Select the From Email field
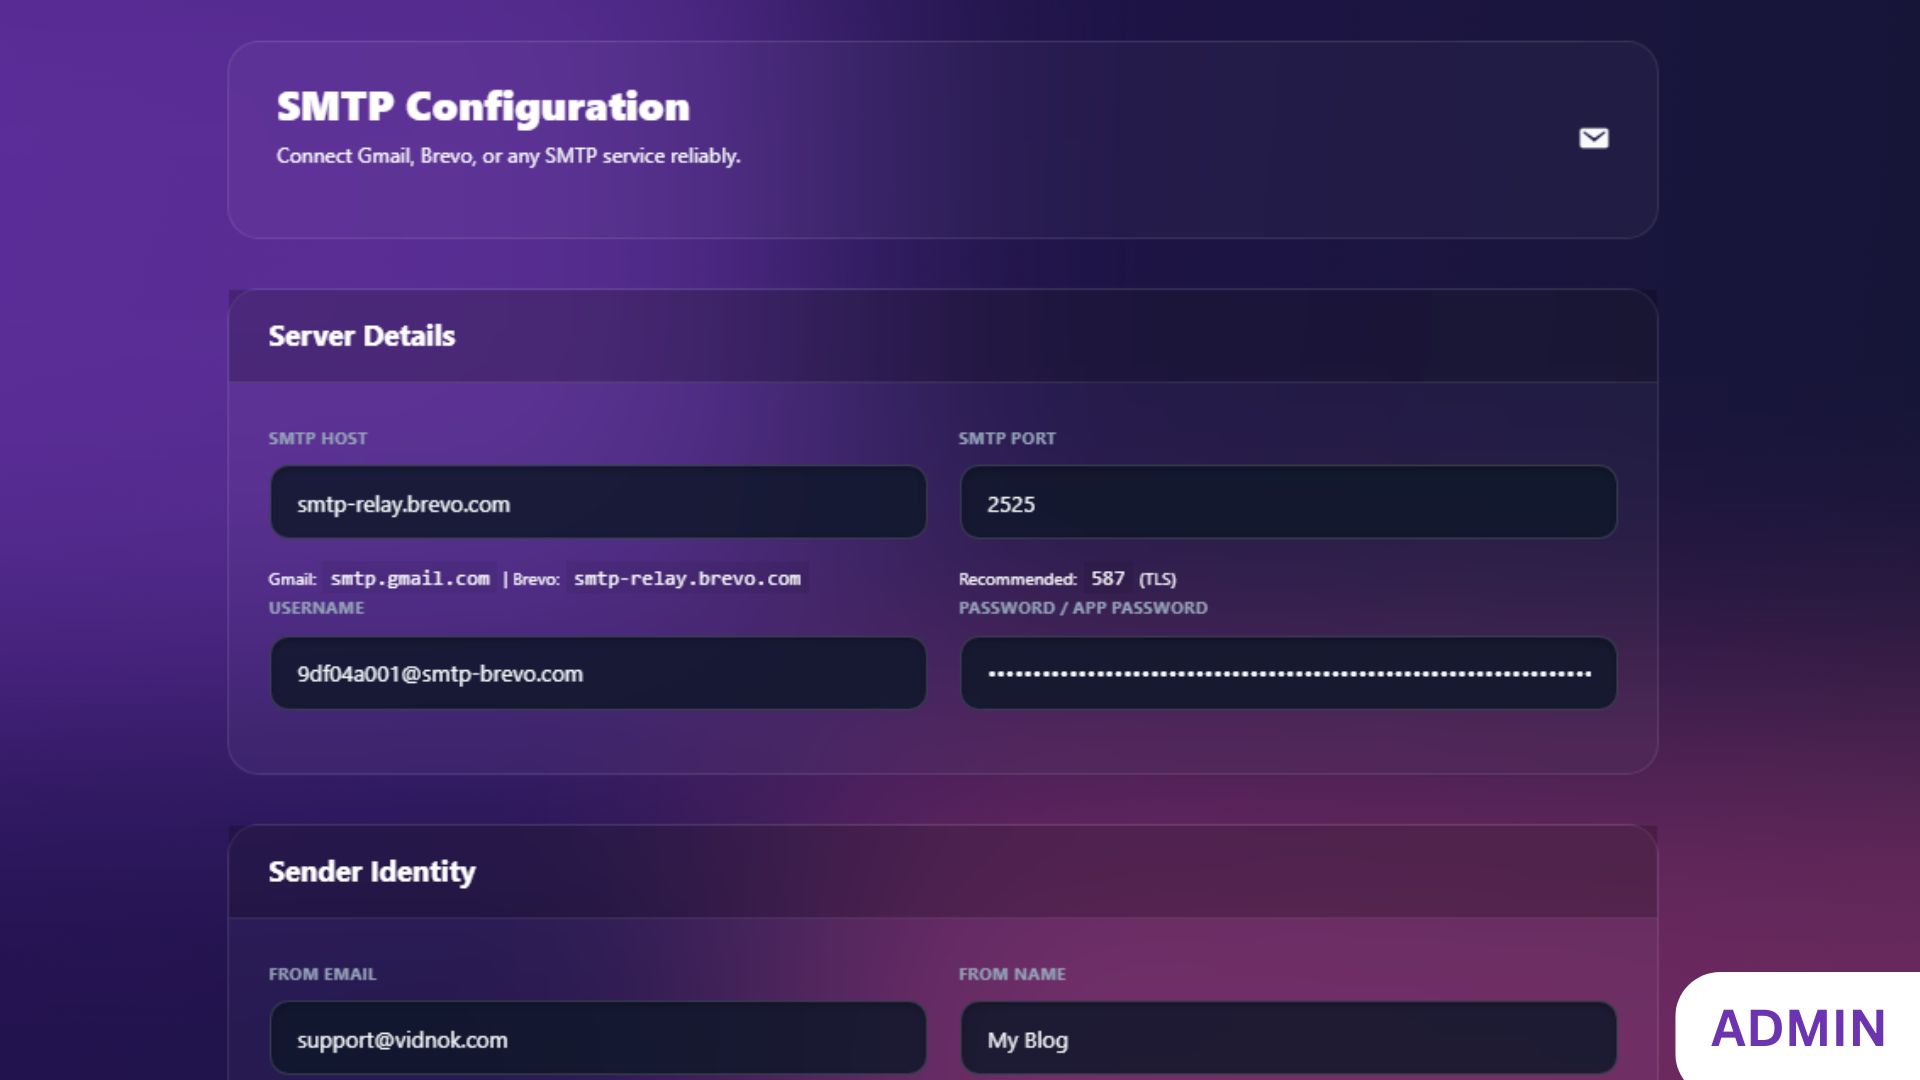The height and width of the screenshot is (1080, 1920). pyautogui.click(x=598, y=1039)
